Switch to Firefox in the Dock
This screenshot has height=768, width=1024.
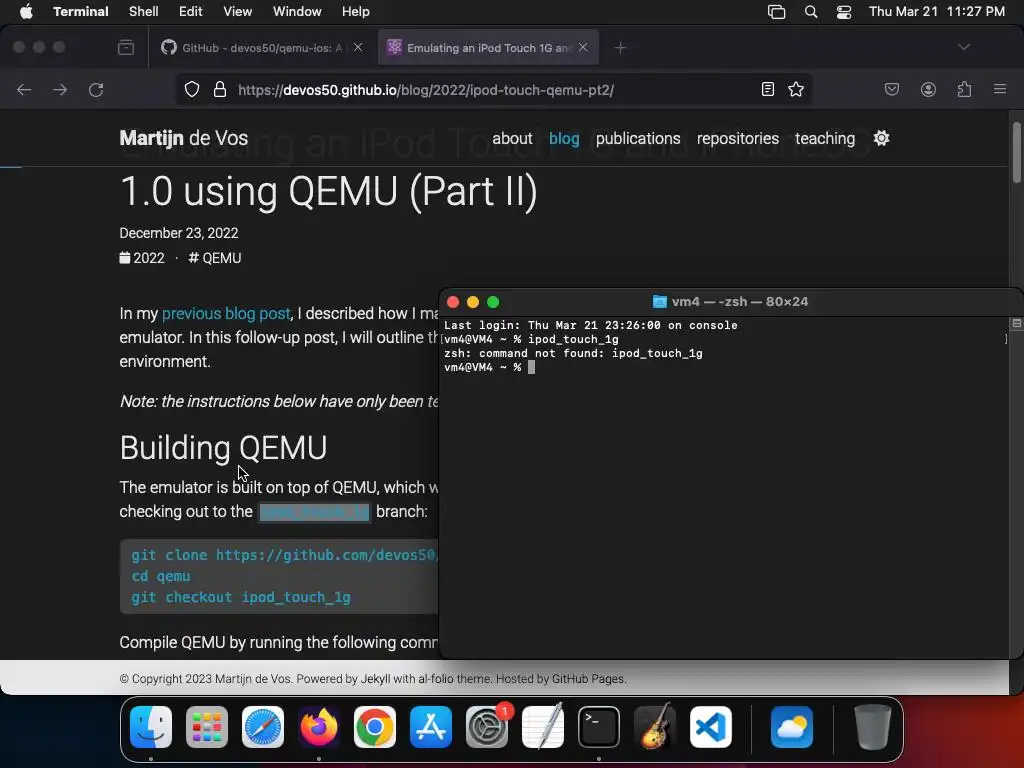click(x=319, y=727)
